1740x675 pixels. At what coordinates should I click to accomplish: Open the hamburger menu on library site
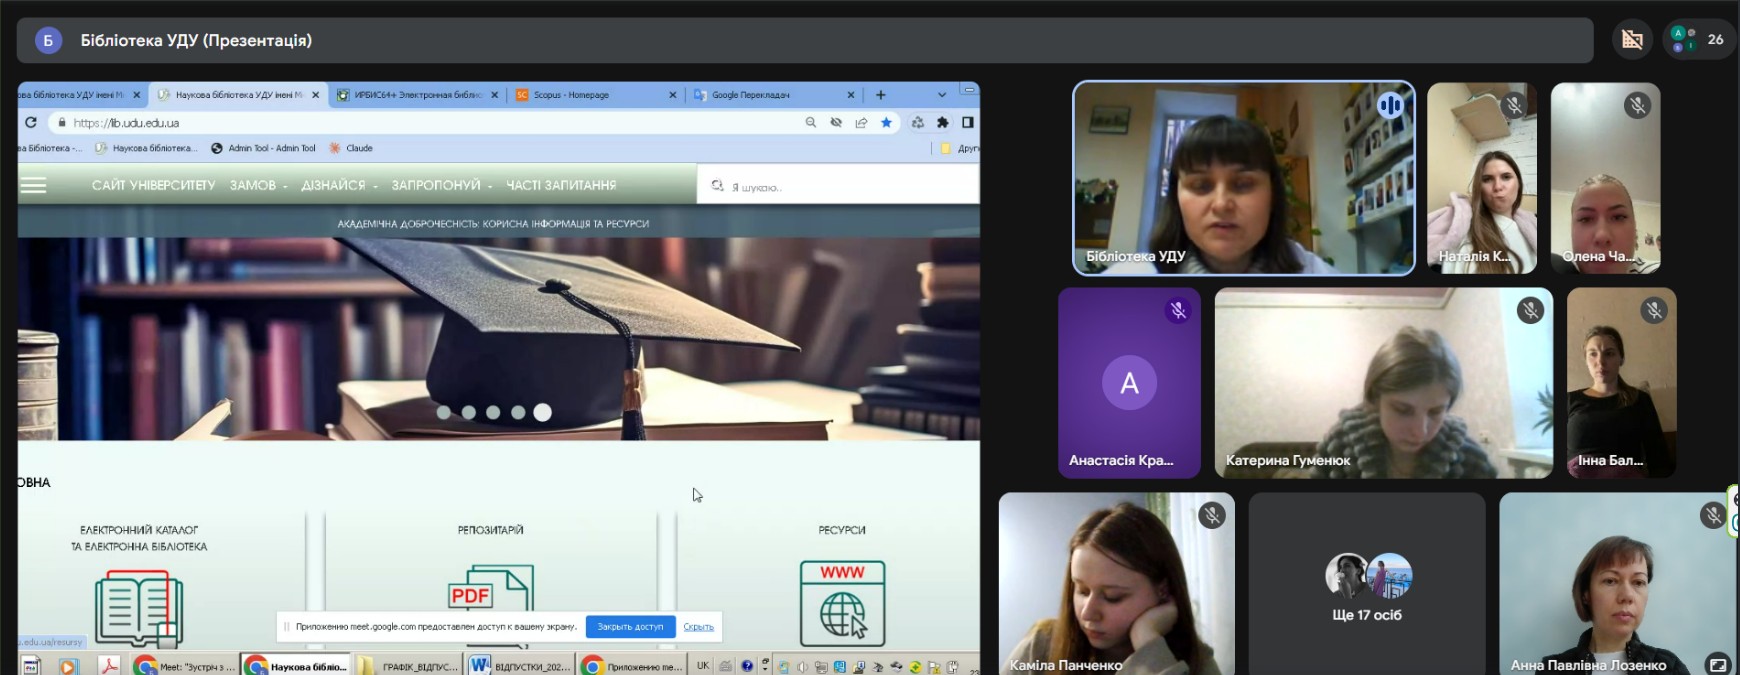[x=34, y=185]
